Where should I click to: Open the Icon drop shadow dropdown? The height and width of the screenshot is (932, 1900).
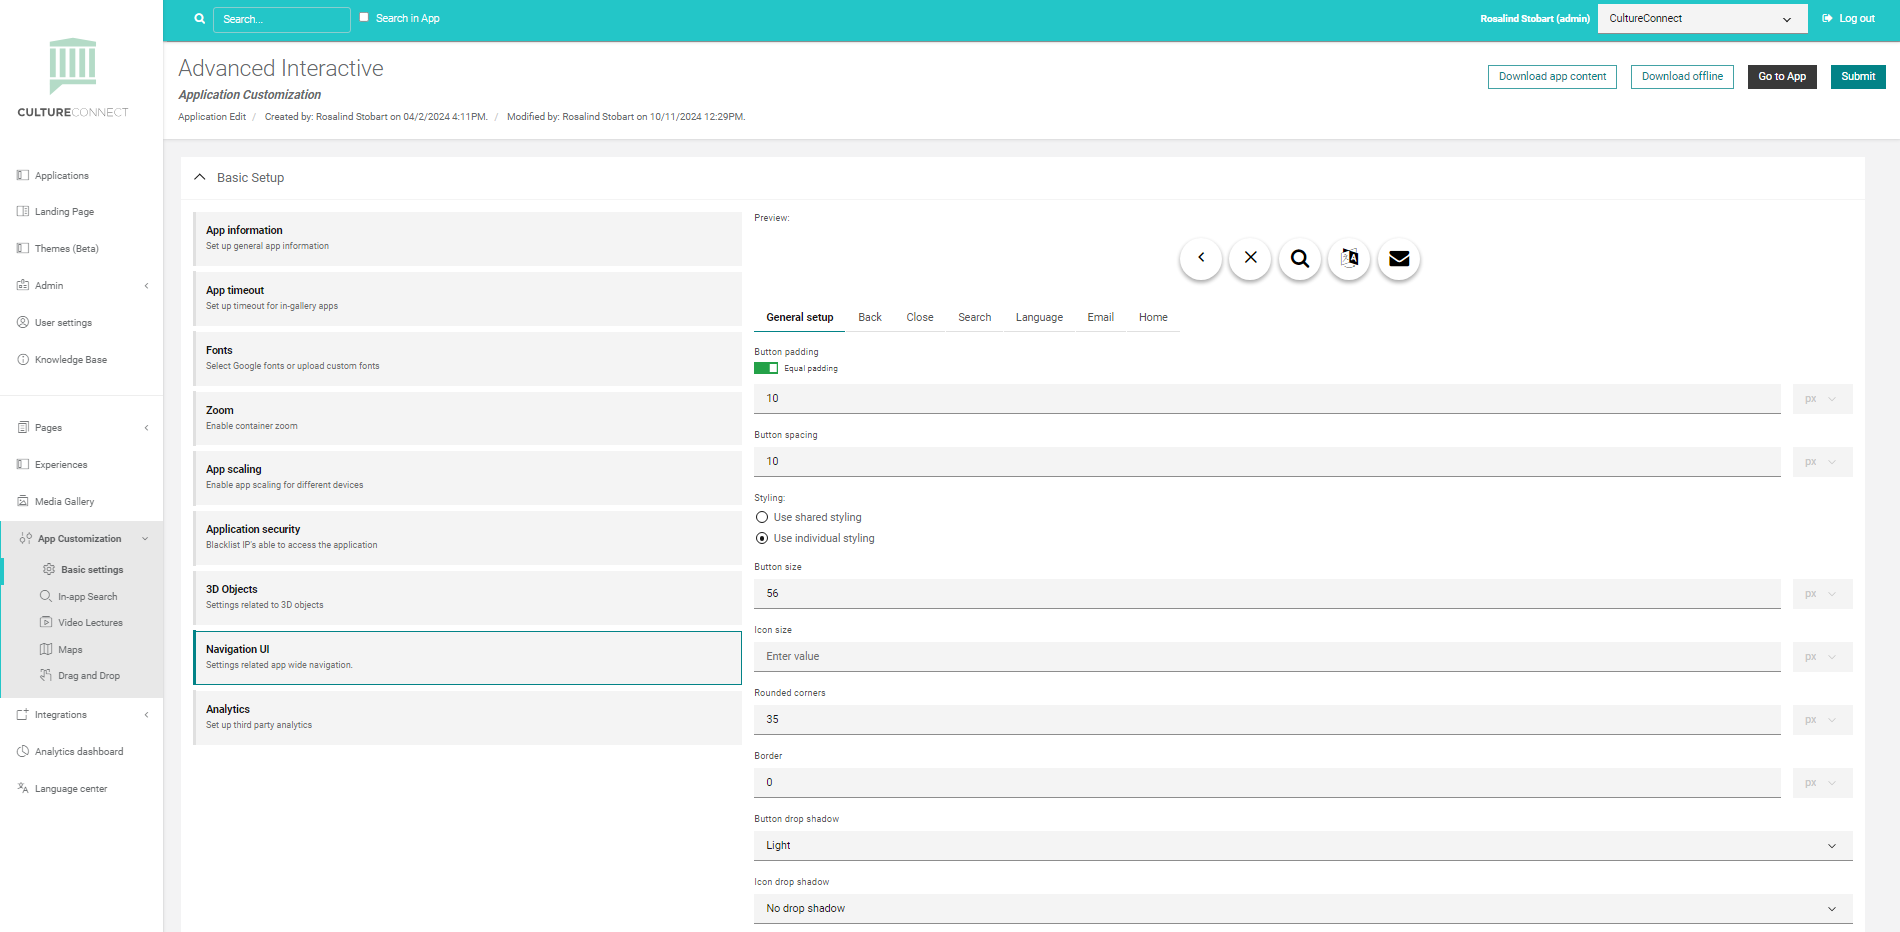tap(1303, 909)
